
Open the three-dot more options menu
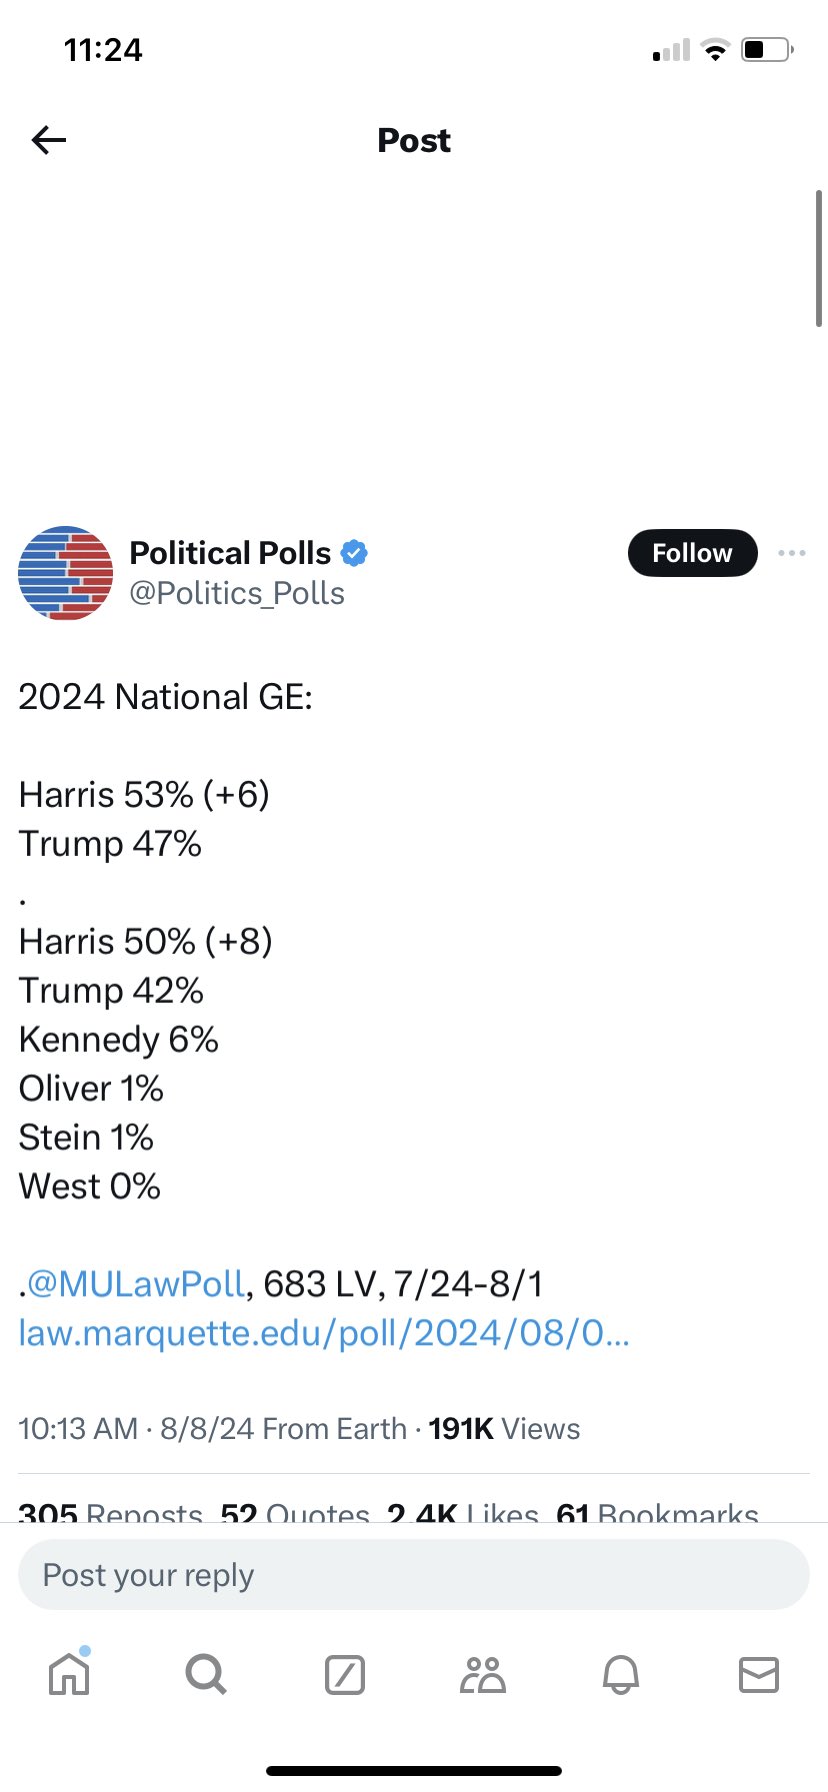[x=792, y=553]
